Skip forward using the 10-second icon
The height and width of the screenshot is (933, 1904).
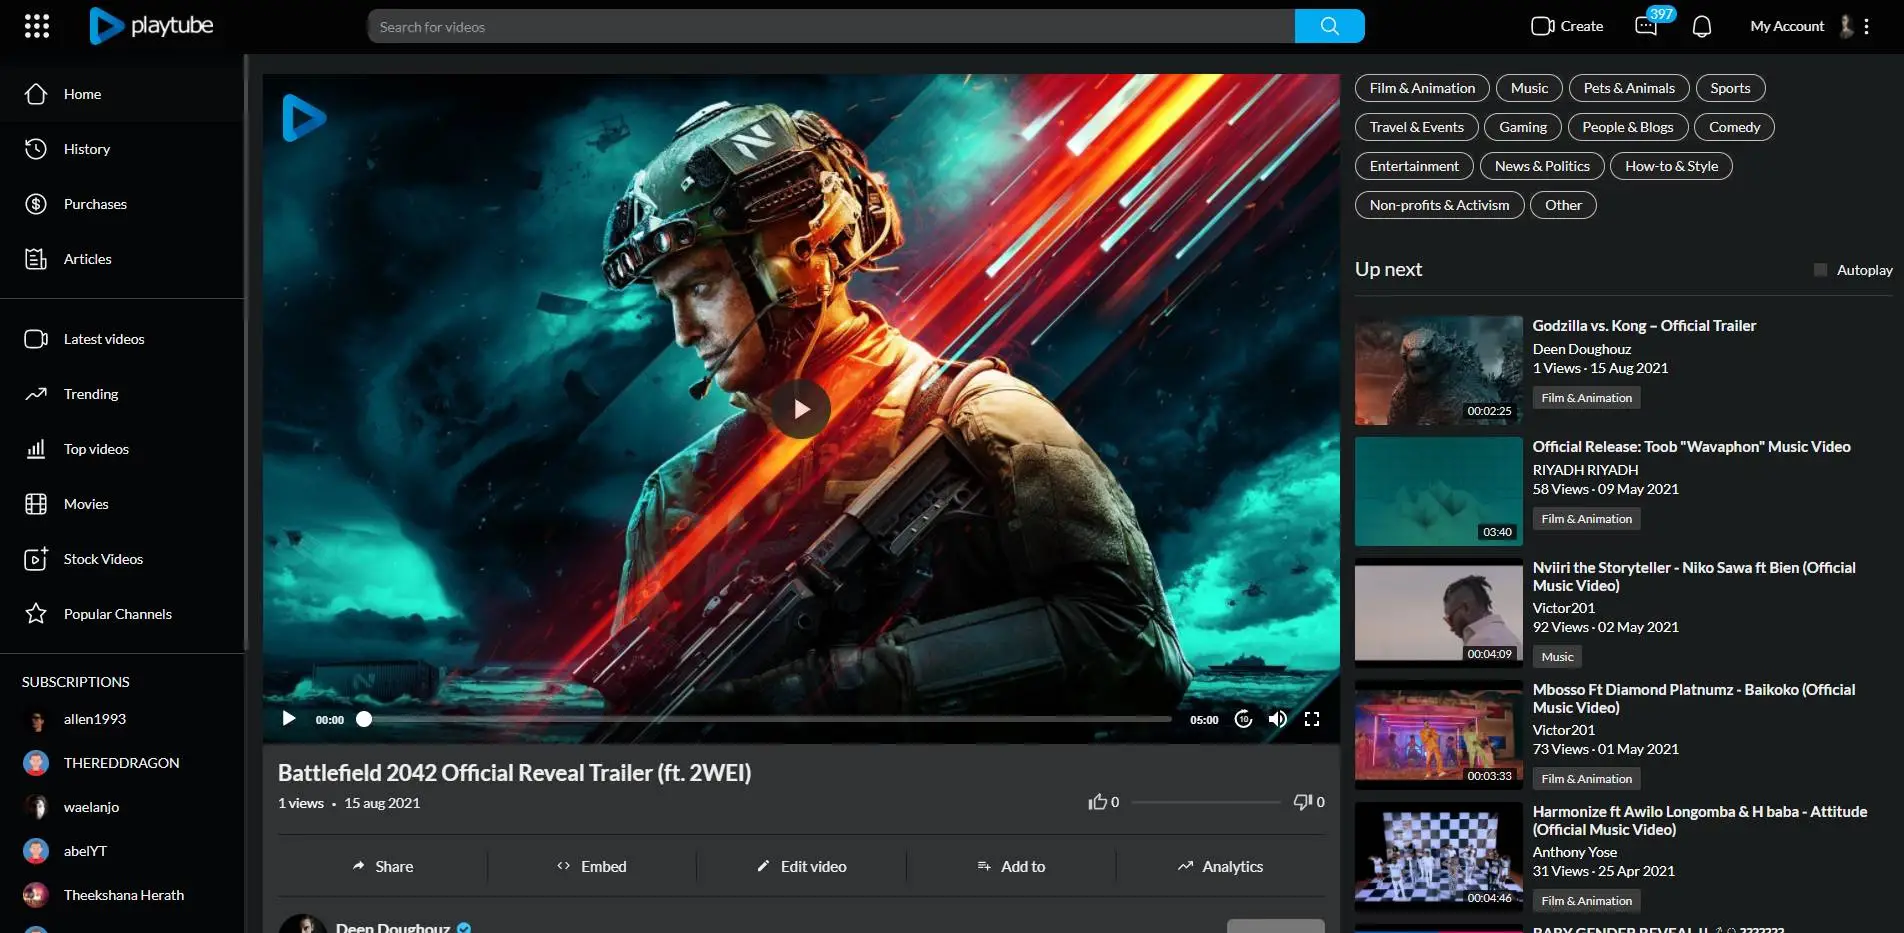1243,719
